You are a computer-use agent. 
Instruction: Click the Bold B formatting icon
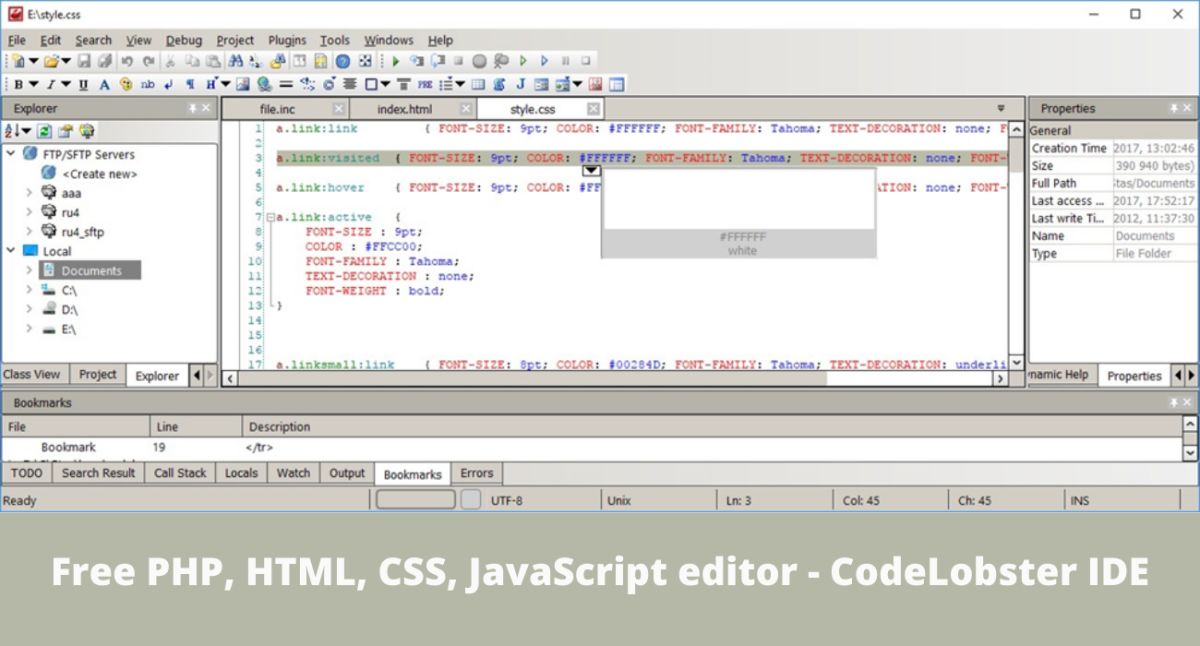[x=18, y=84]
